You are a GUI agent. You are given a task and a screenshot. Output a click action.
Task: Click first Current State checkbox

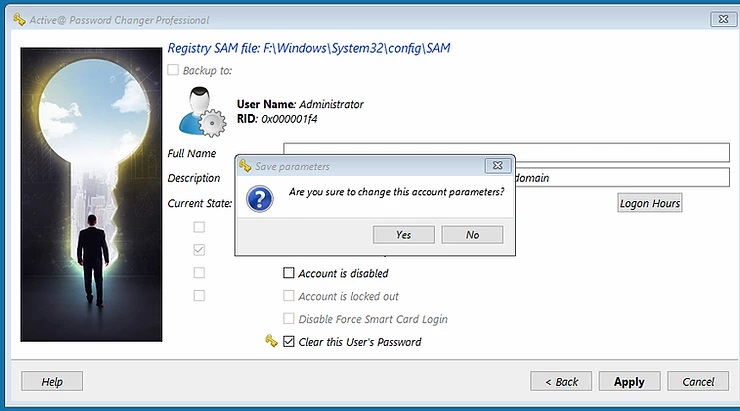[199, 227]
